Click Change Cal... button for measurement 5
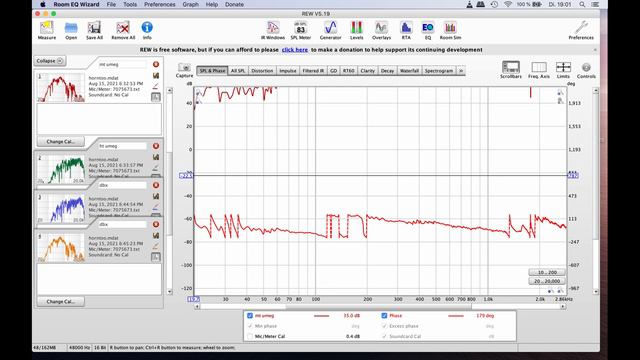640x360 pixels. [x=60, y=302]
